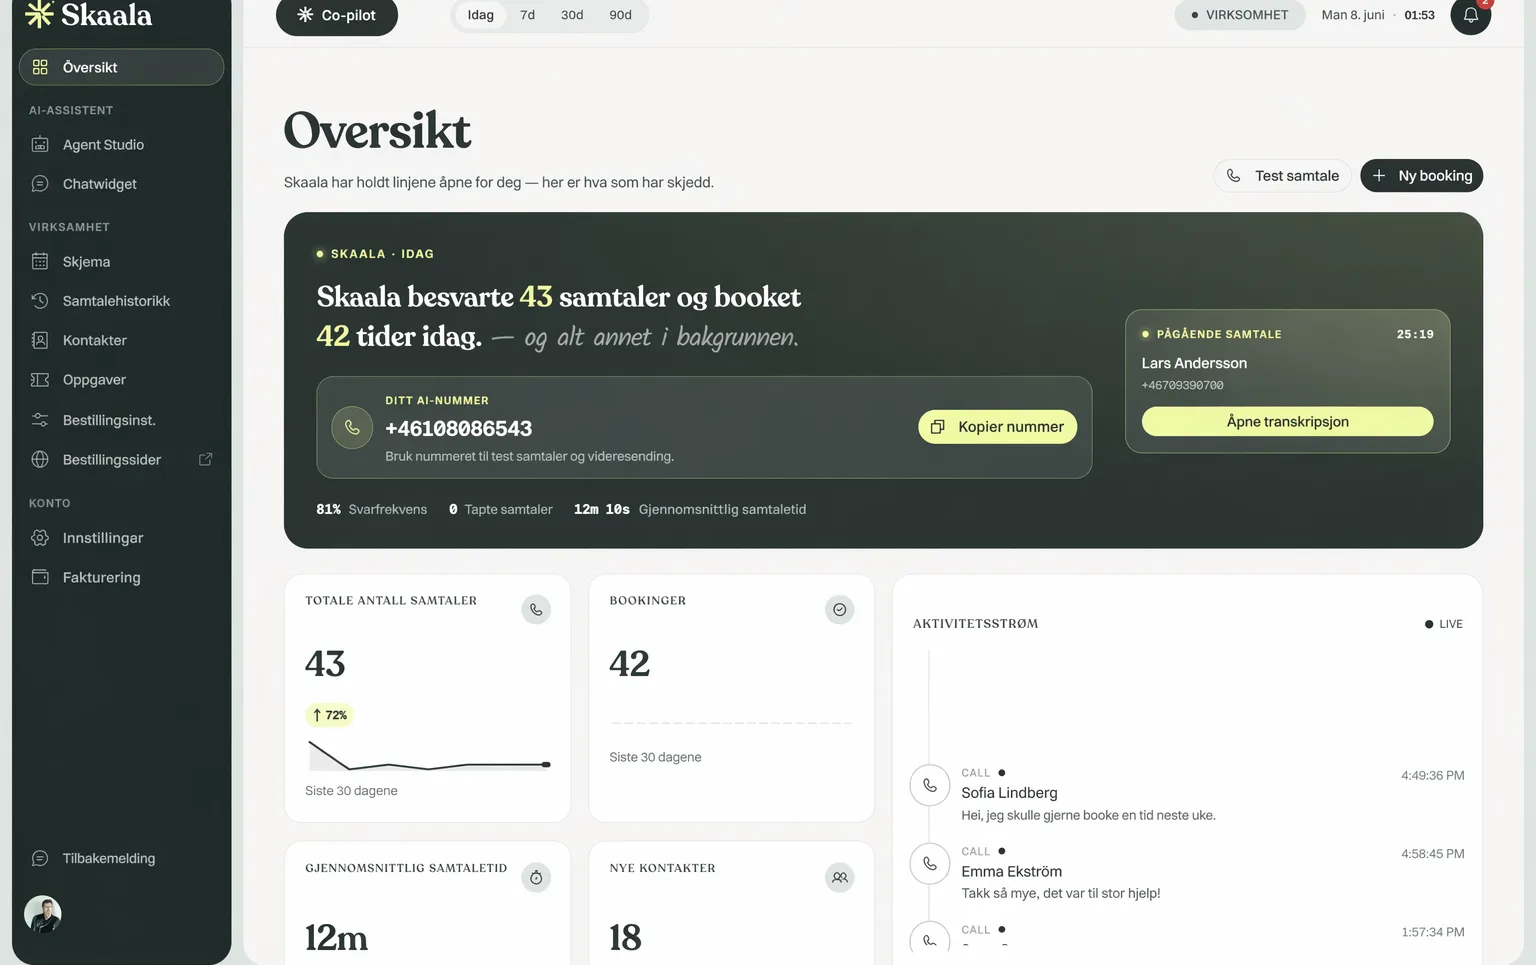Click timestamp 4:58:45 PM
The image size is (1536, 965).
tap(1433, 854)
